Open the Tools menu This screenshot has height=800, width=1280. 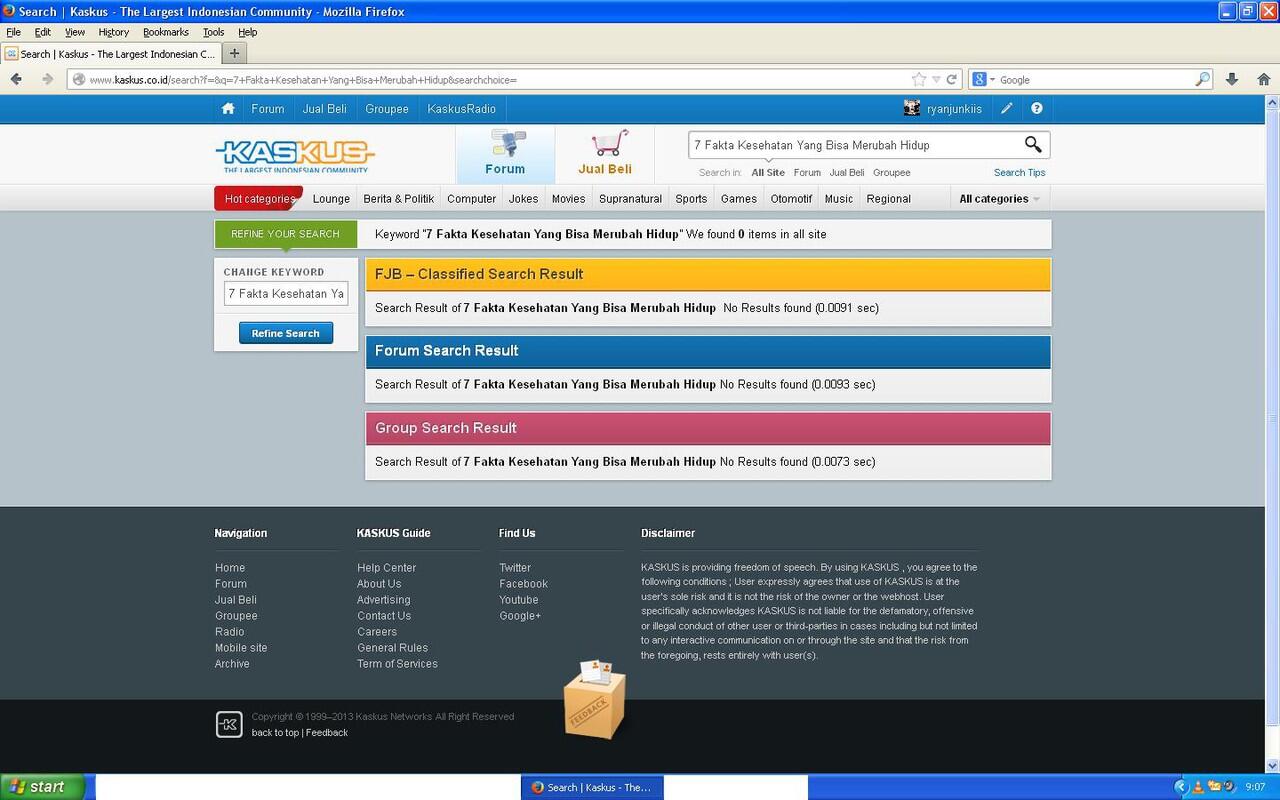point(214,32)
